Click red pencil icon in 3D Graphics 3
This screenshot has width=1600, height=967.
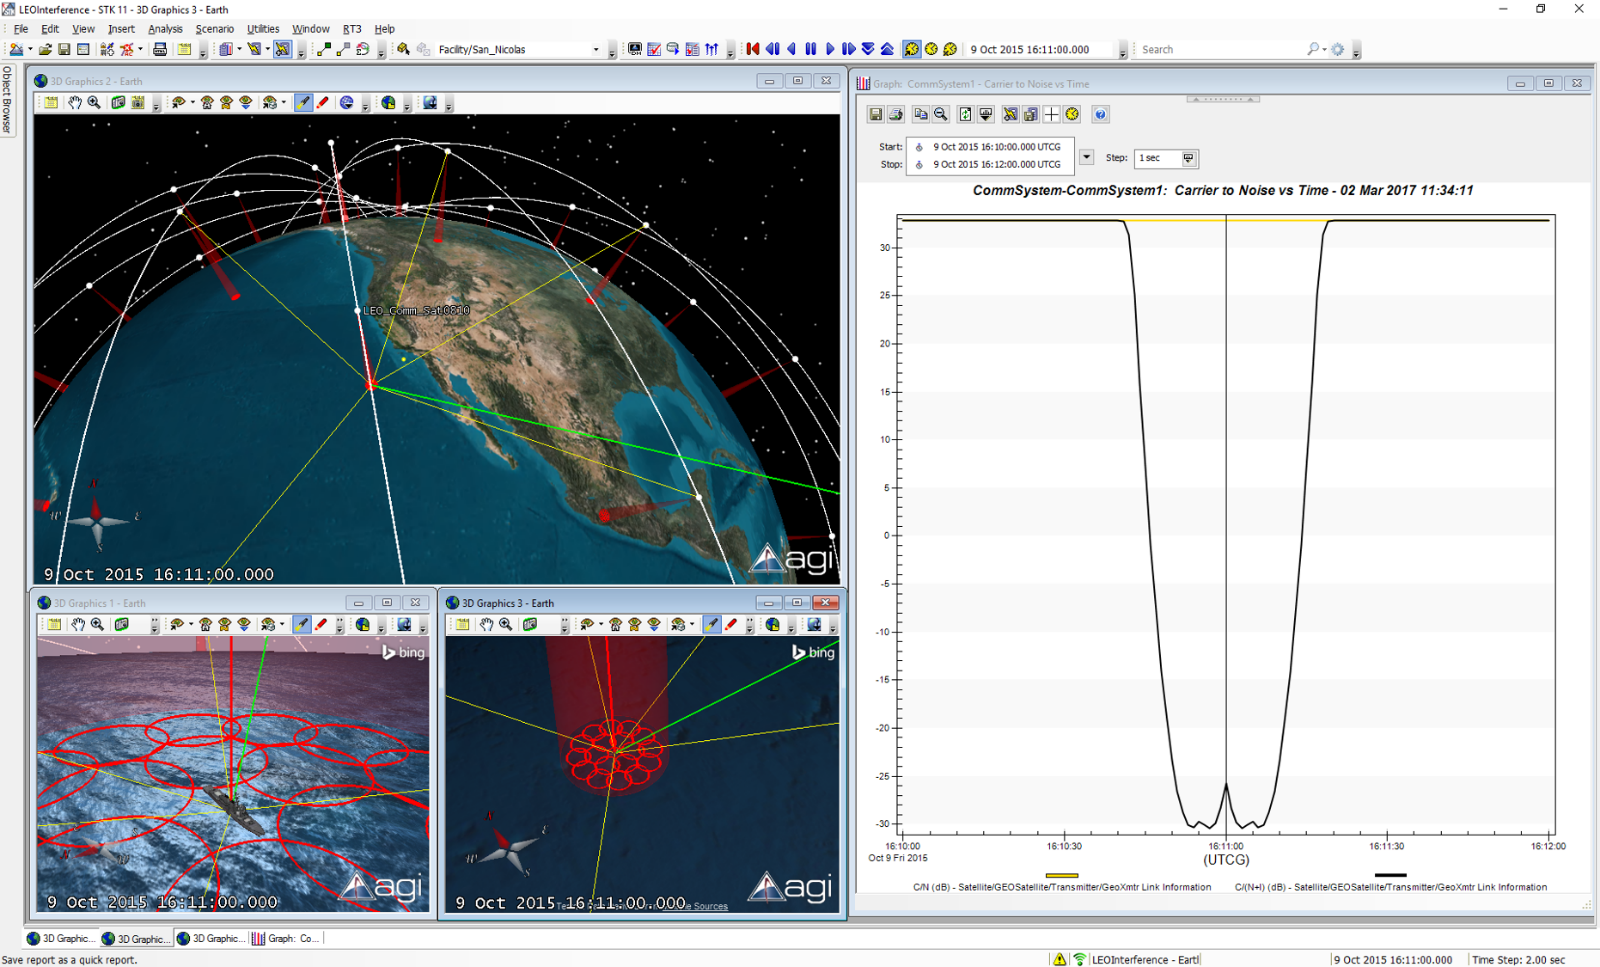coord(731,625)
